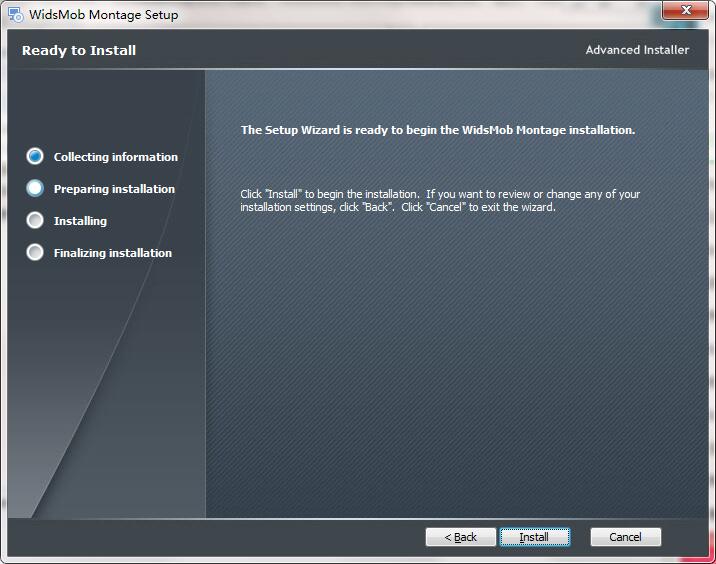Click the WidsMob Montage Setup title text
Screen dimensions: 716x564
104,15
